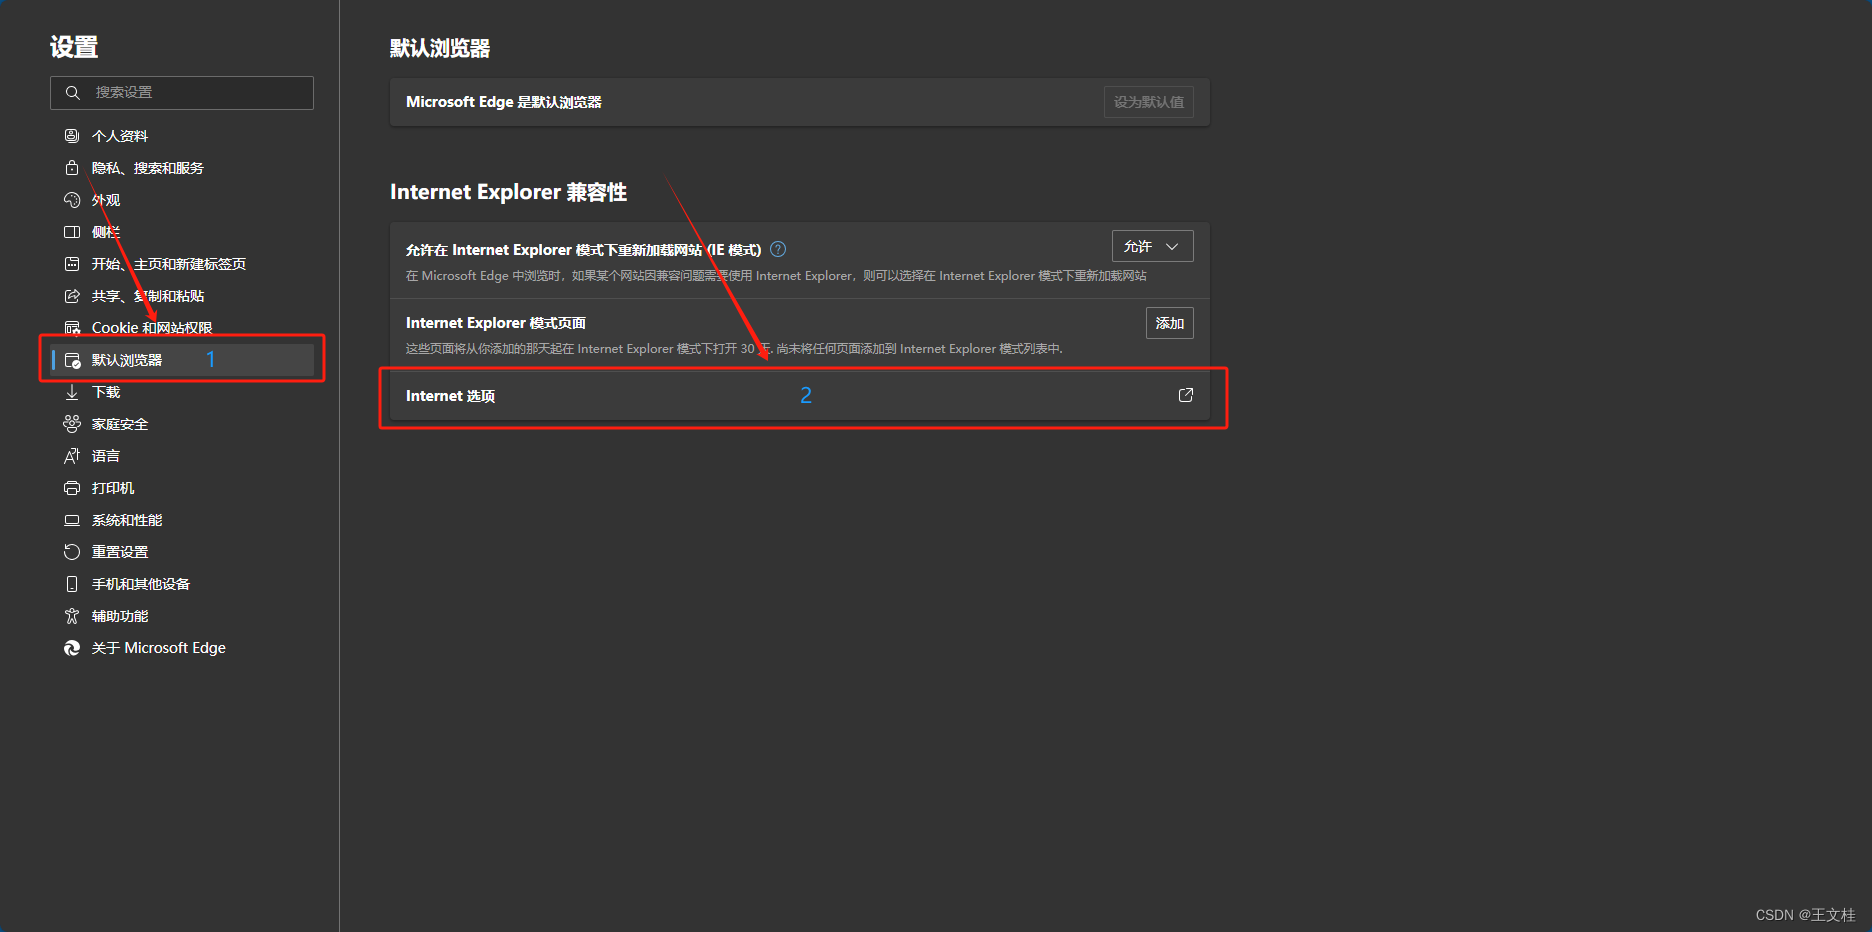
Task: Click the text 'Microsoft Edge 是默认浏览器'
Action: 503,102
